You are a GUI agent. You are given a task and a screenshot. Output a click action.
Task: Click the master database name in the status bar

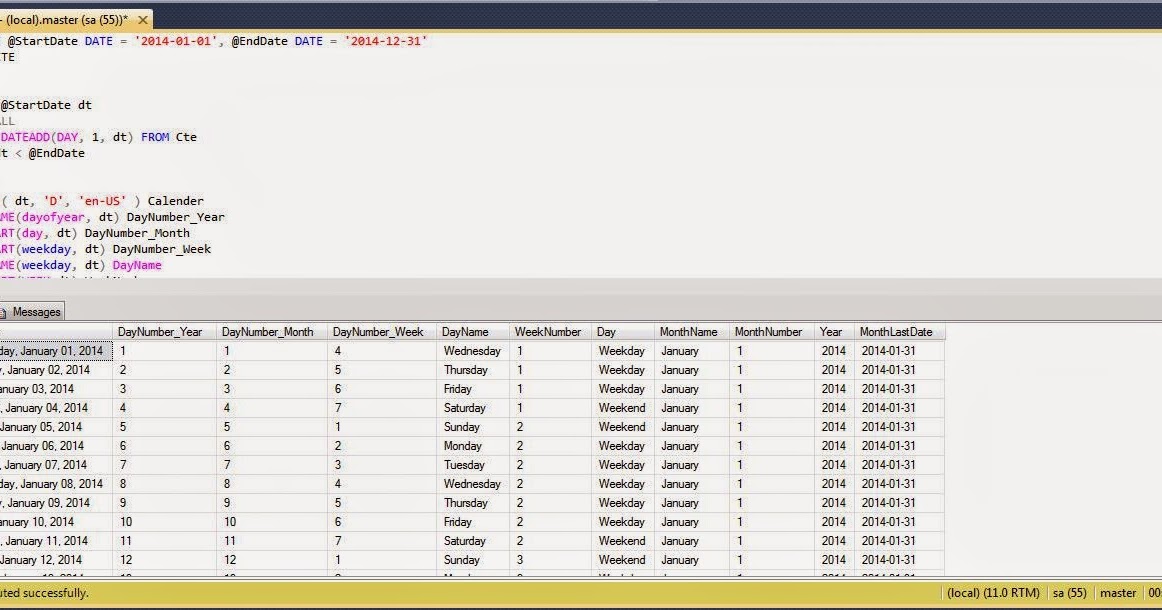1117,592
